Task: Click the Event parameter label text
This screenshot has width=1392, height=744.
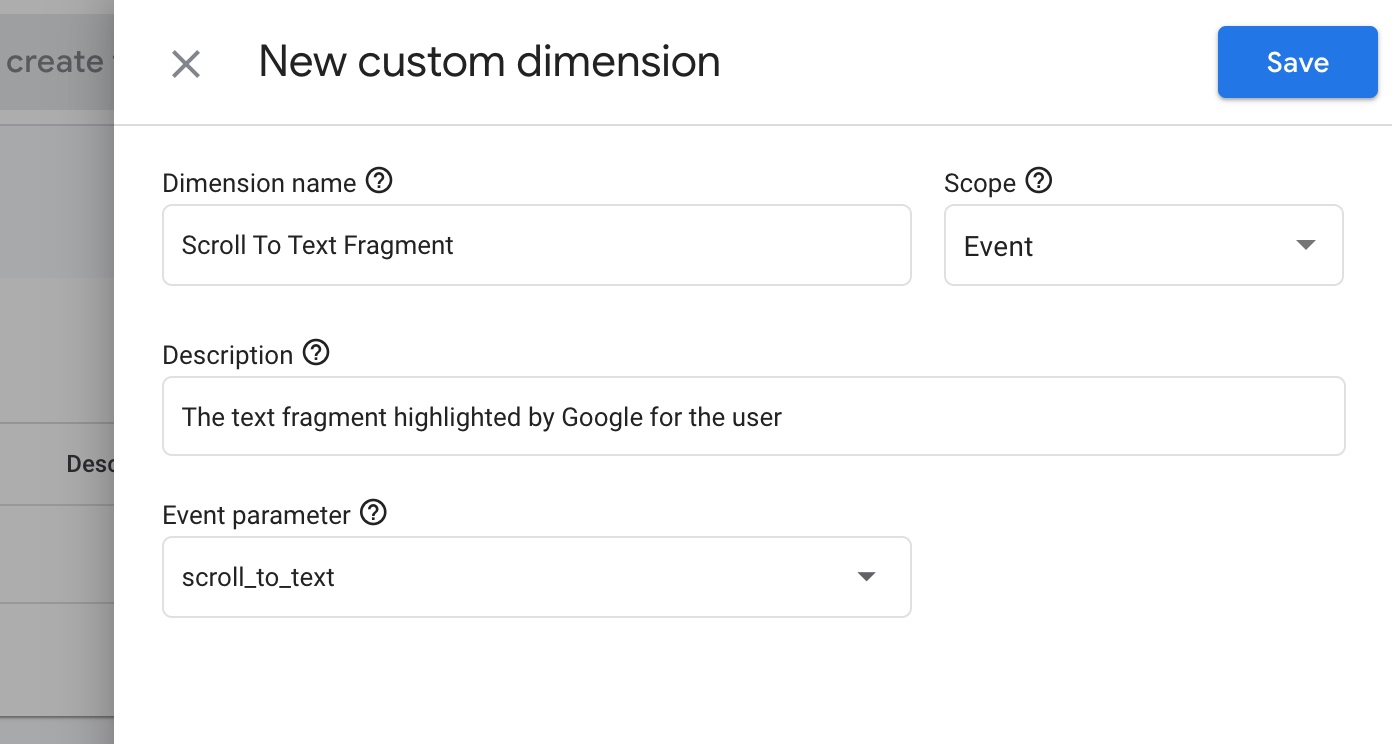Action: point(256,515)
